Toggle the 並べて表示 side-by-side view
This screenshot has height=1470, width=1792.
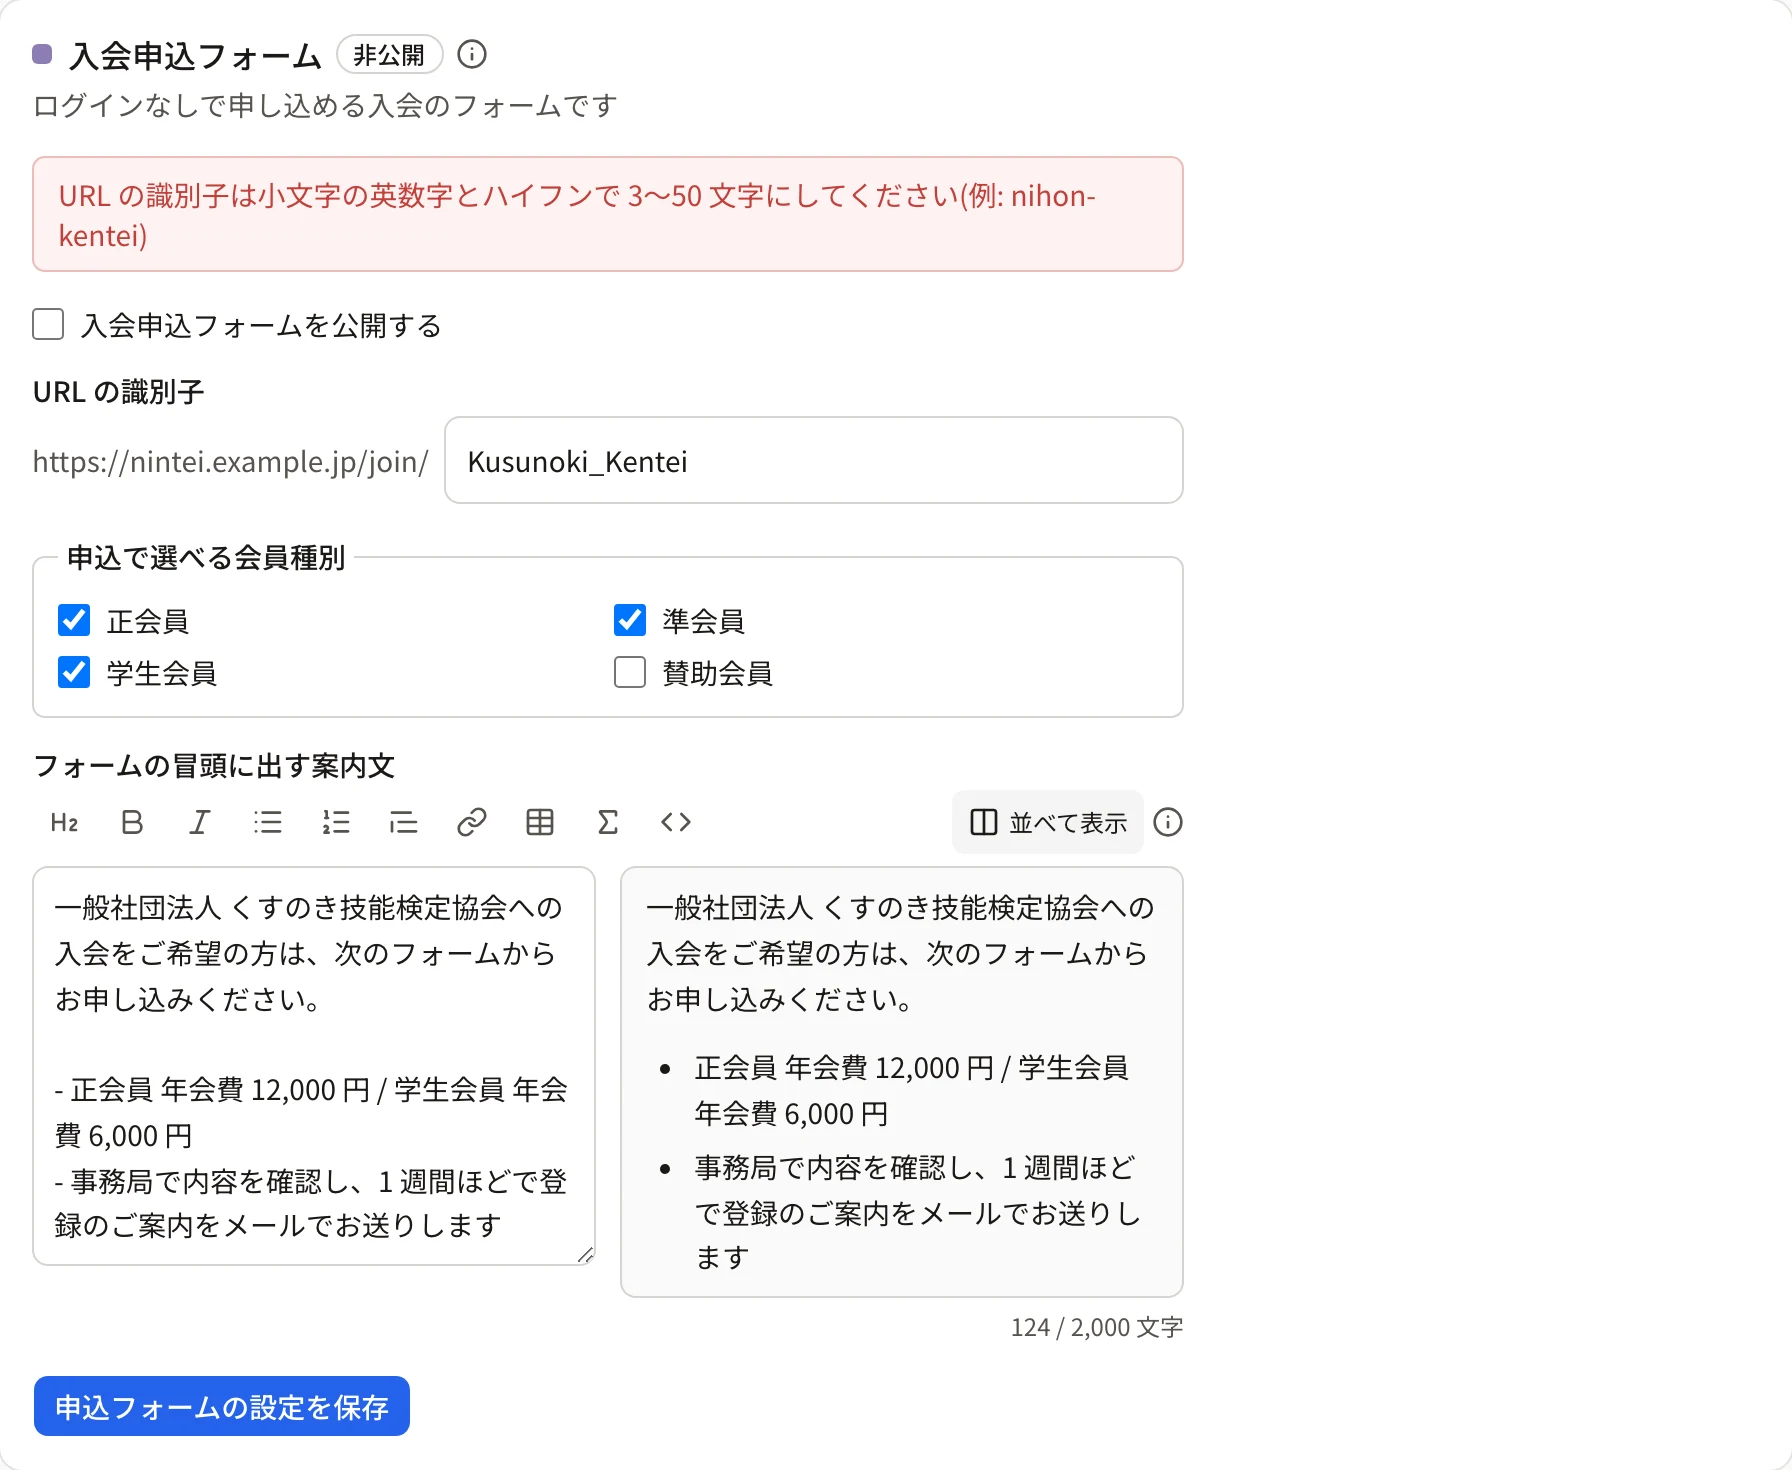pos(1048,822)
